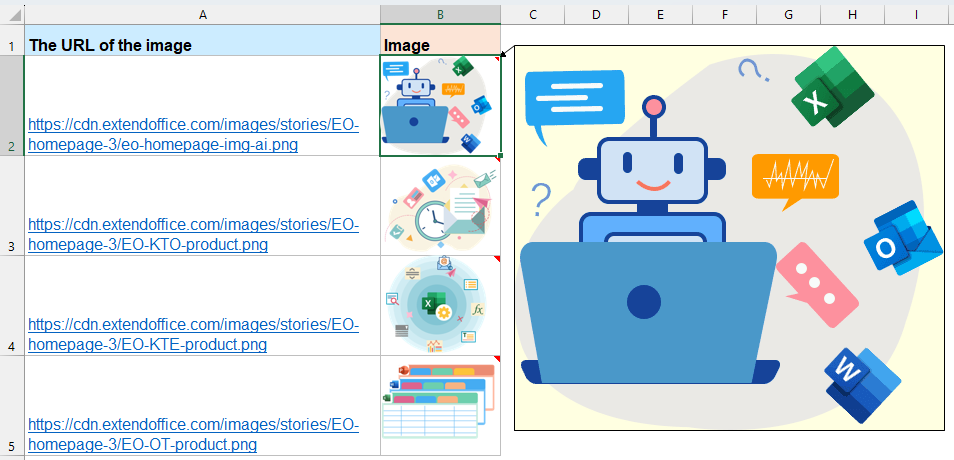Viewport: 954px width, 460px height.
Task: Open the EO-OT-product.png URL link
Action: (193, 435)
